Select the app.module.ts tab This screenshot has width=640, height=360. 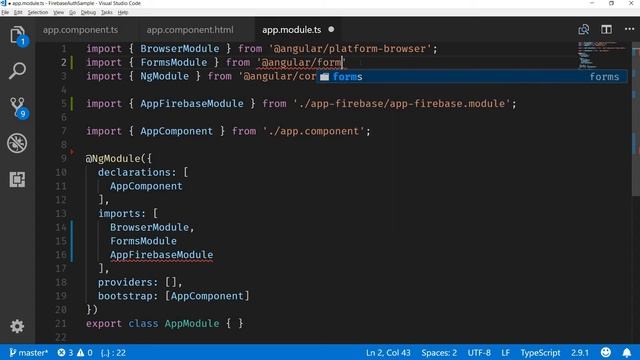(291, 30)
